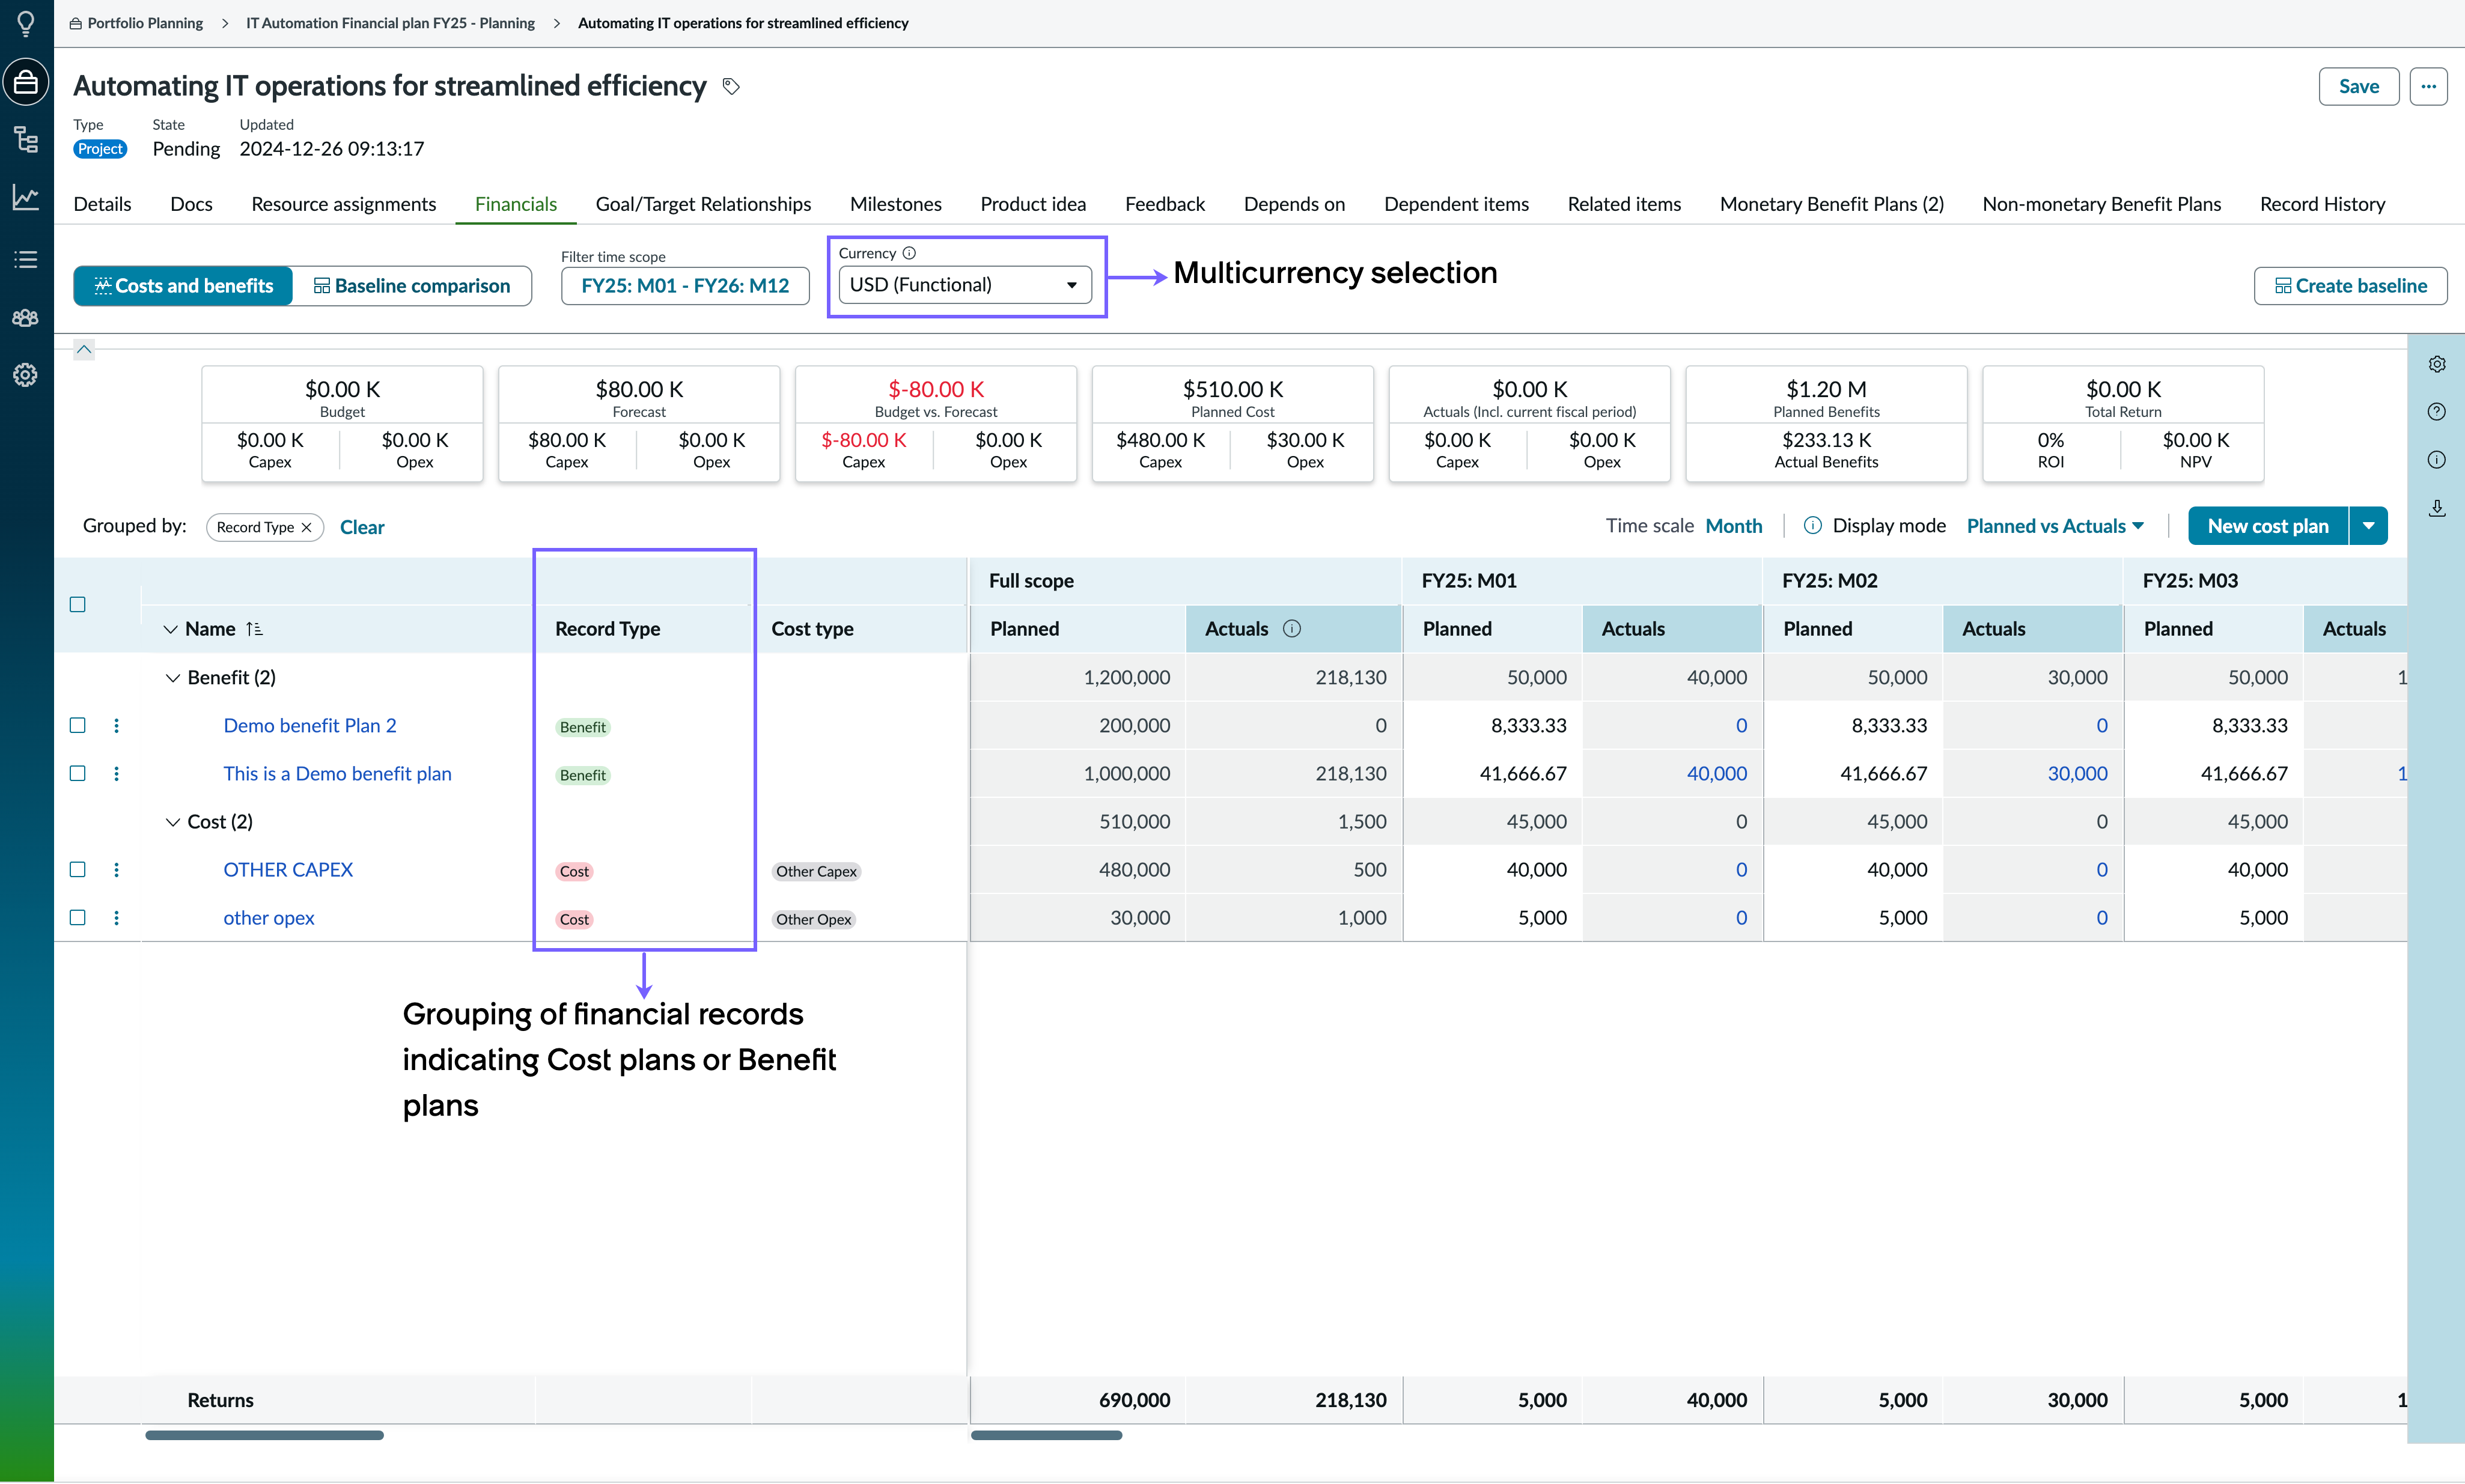Open the settings gear in left sidebar
The height and width of the screenshot is (1484, 2465).
pos(26,375)
